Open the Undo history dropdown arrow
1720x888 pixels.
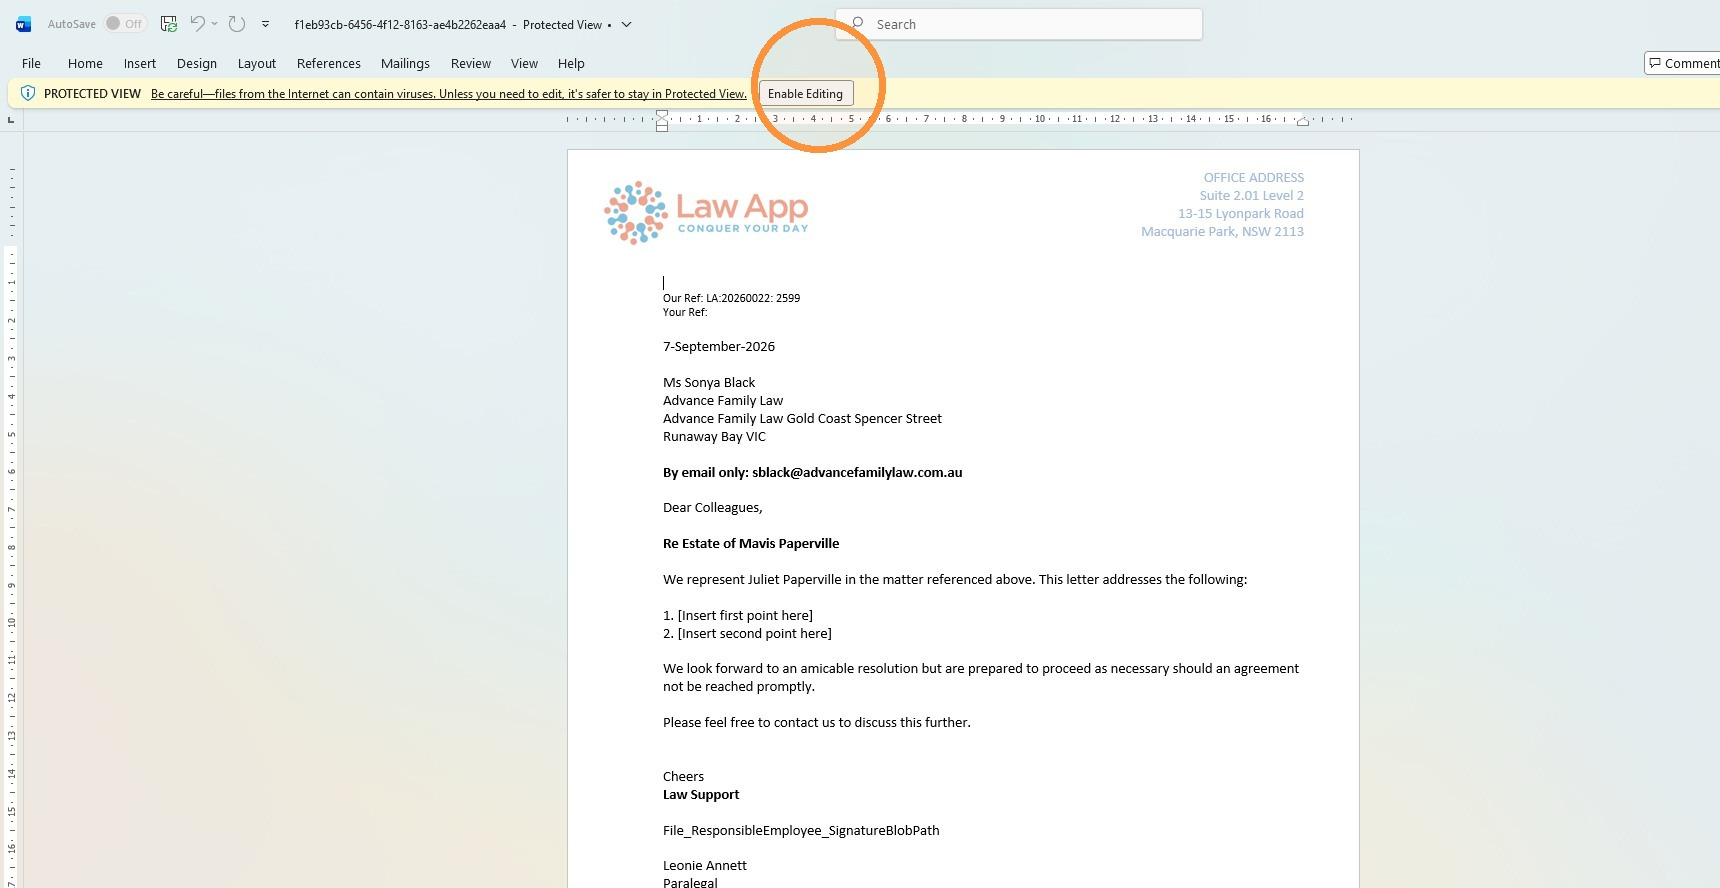pos(214,24)
